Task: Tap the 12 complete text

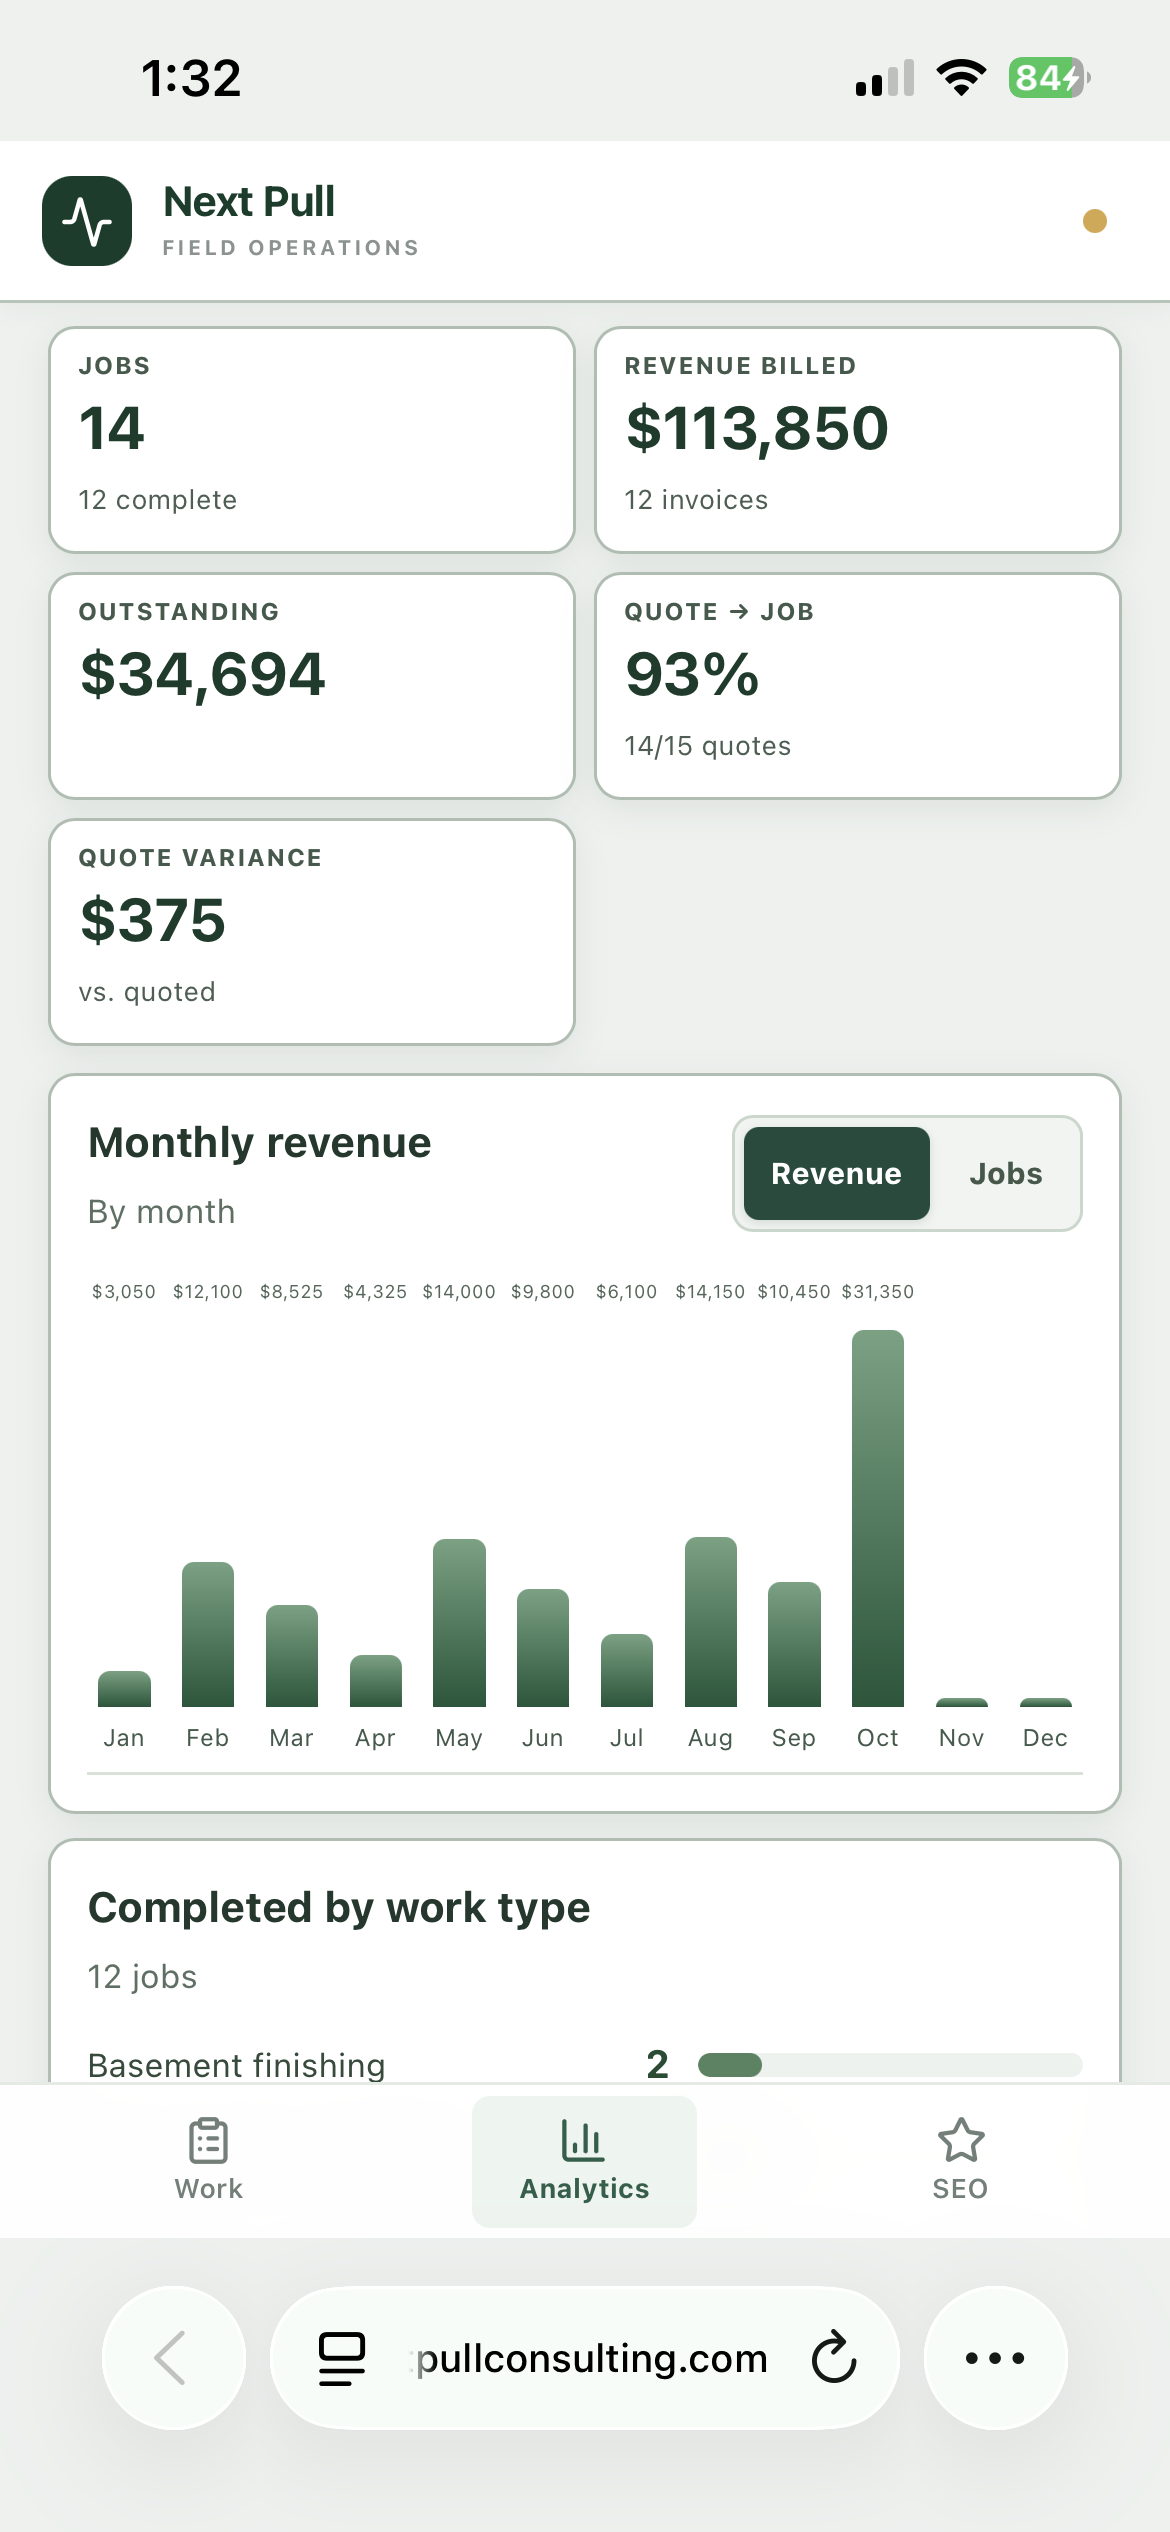Action: (158, 500)
